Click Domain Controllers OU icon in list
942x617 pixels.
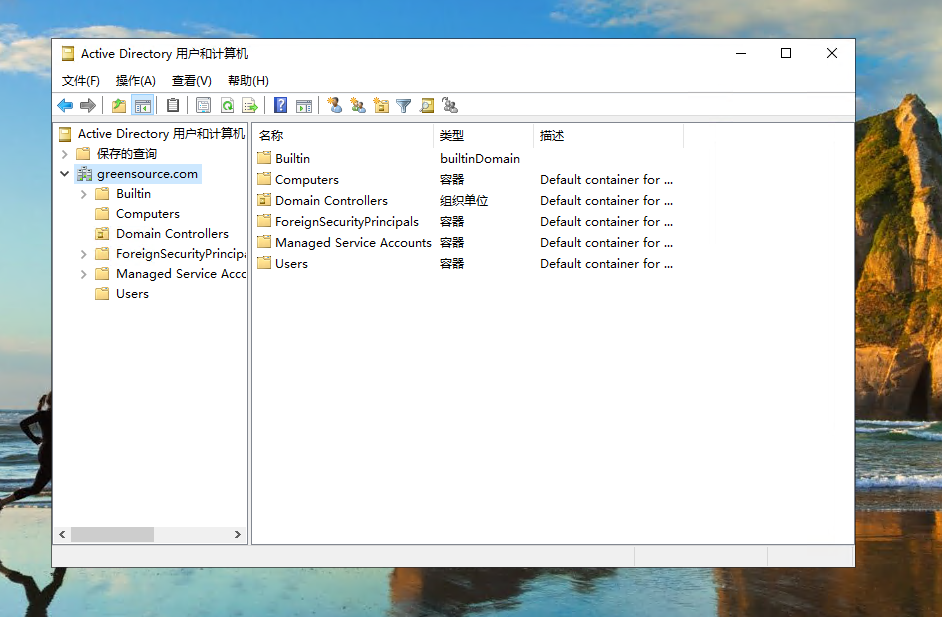264,200
